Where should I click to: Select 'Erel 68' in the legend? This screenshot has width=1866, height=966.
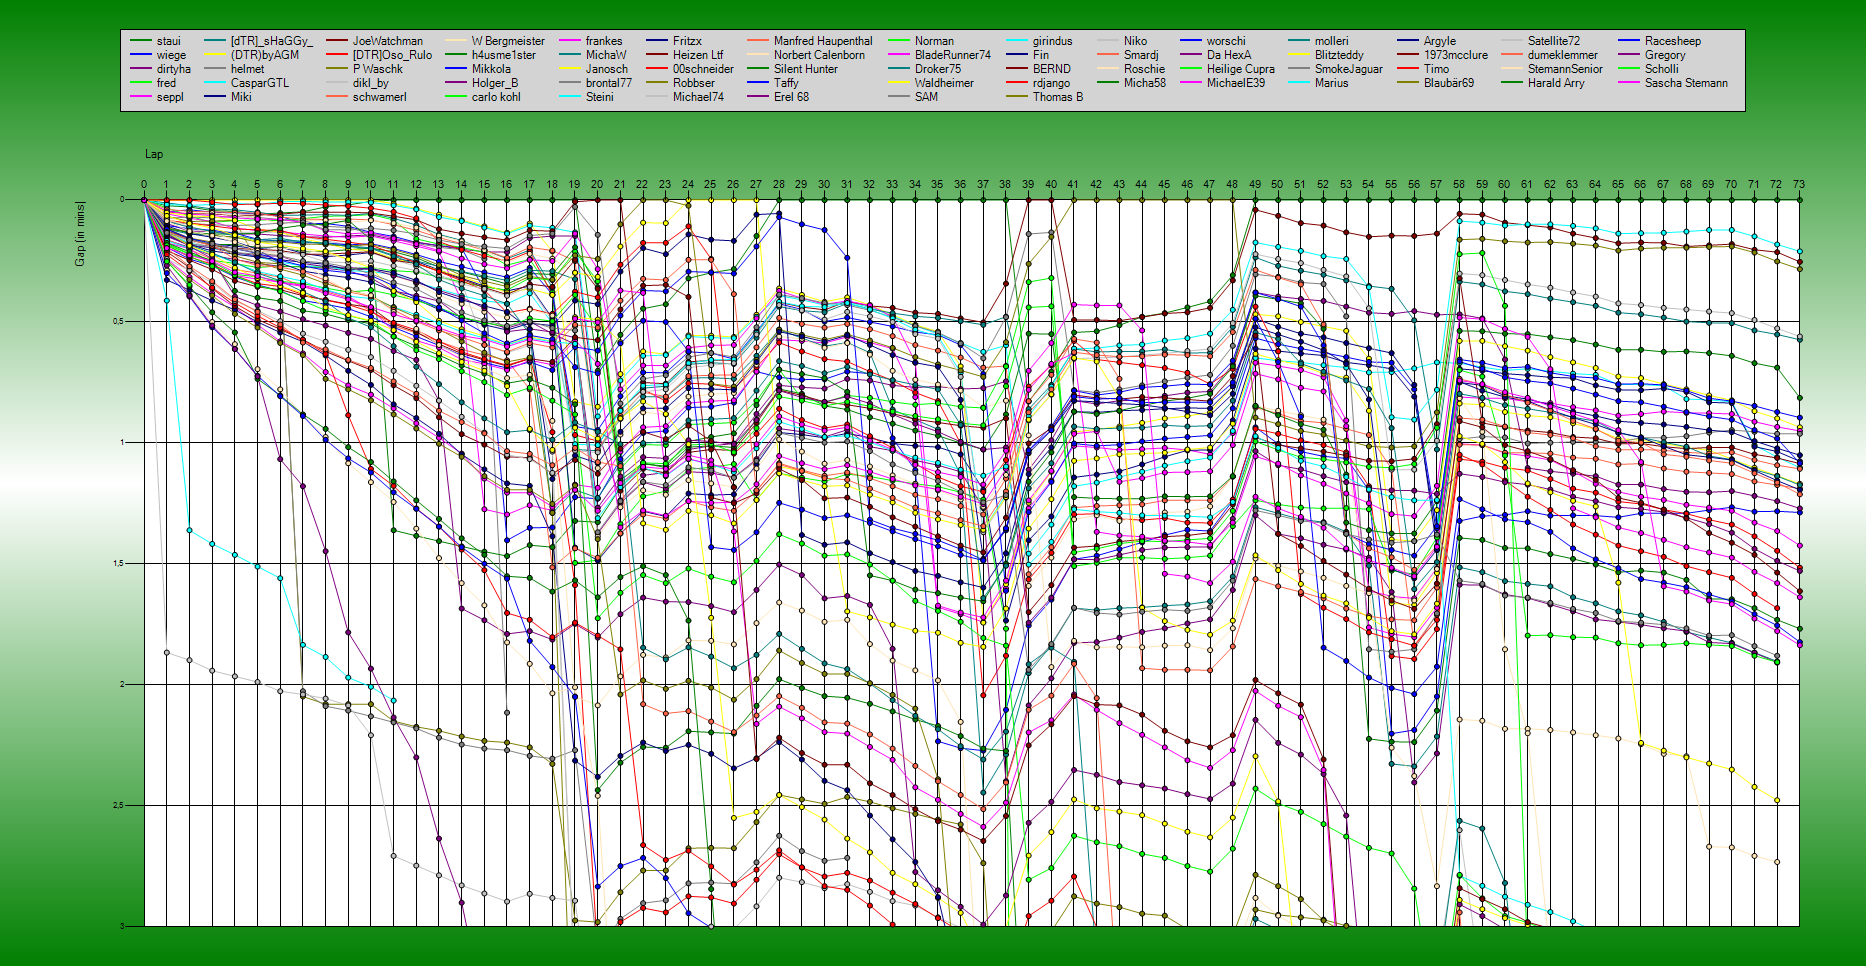click(778, 97)
